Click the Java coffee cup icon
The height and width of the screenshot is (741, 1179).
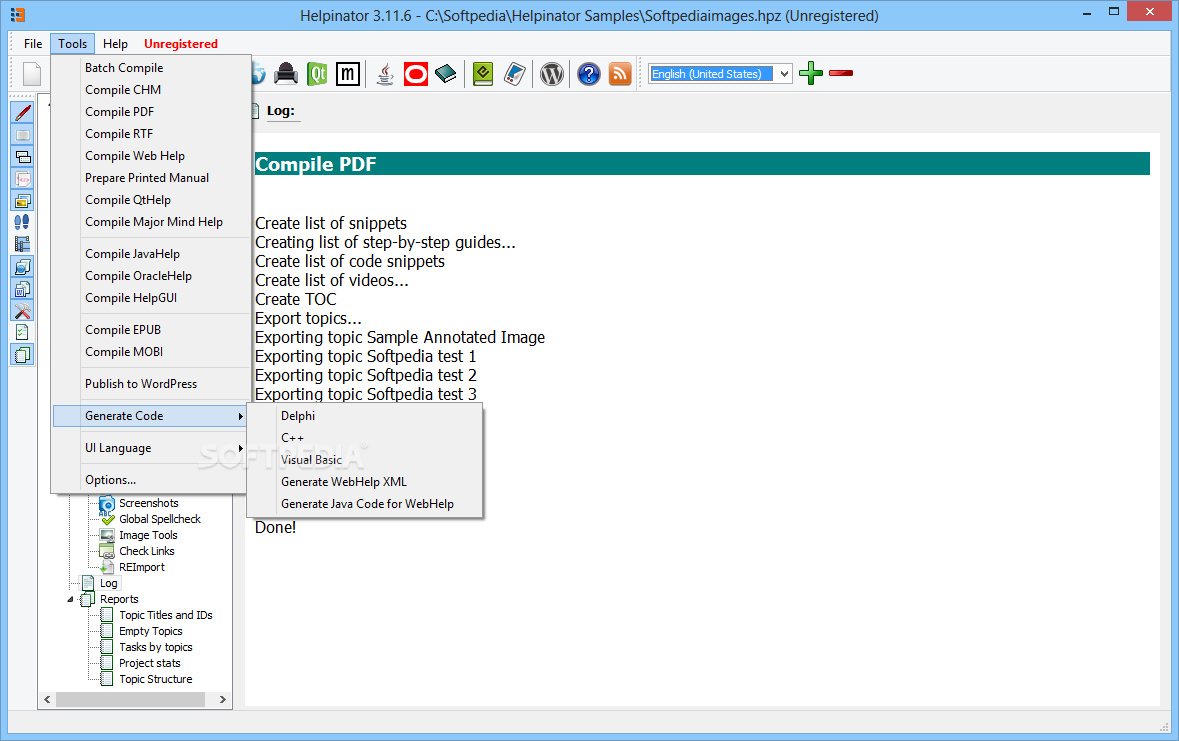tap(385, 74)
